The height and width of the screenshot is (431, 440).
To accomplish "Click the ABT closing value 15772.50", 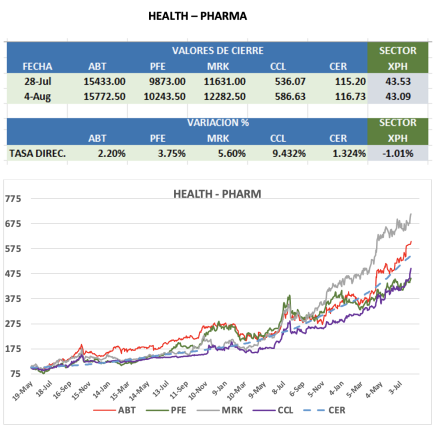I will click(104, 97).
